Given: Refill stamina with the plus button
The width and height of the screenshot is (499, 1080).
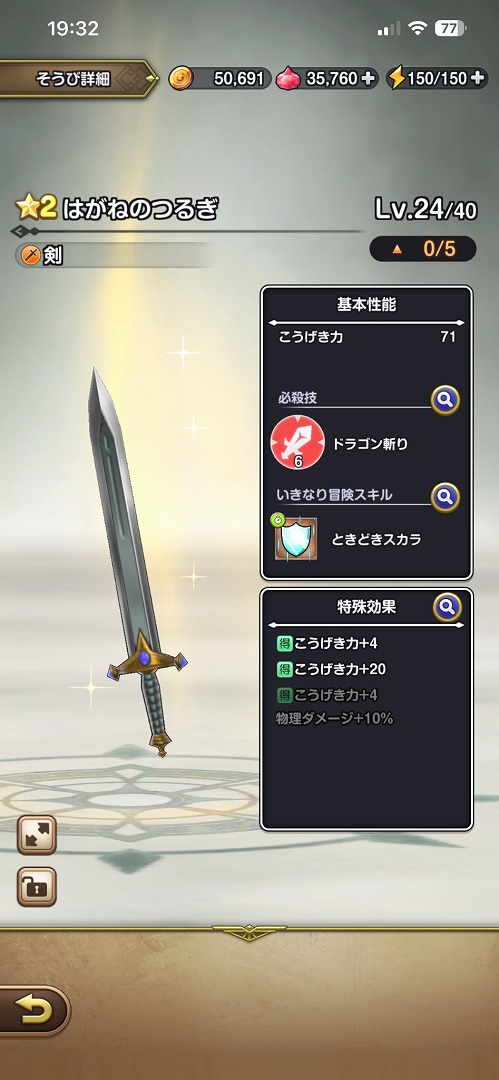Looking at the screenshot, I should [478, 79].
